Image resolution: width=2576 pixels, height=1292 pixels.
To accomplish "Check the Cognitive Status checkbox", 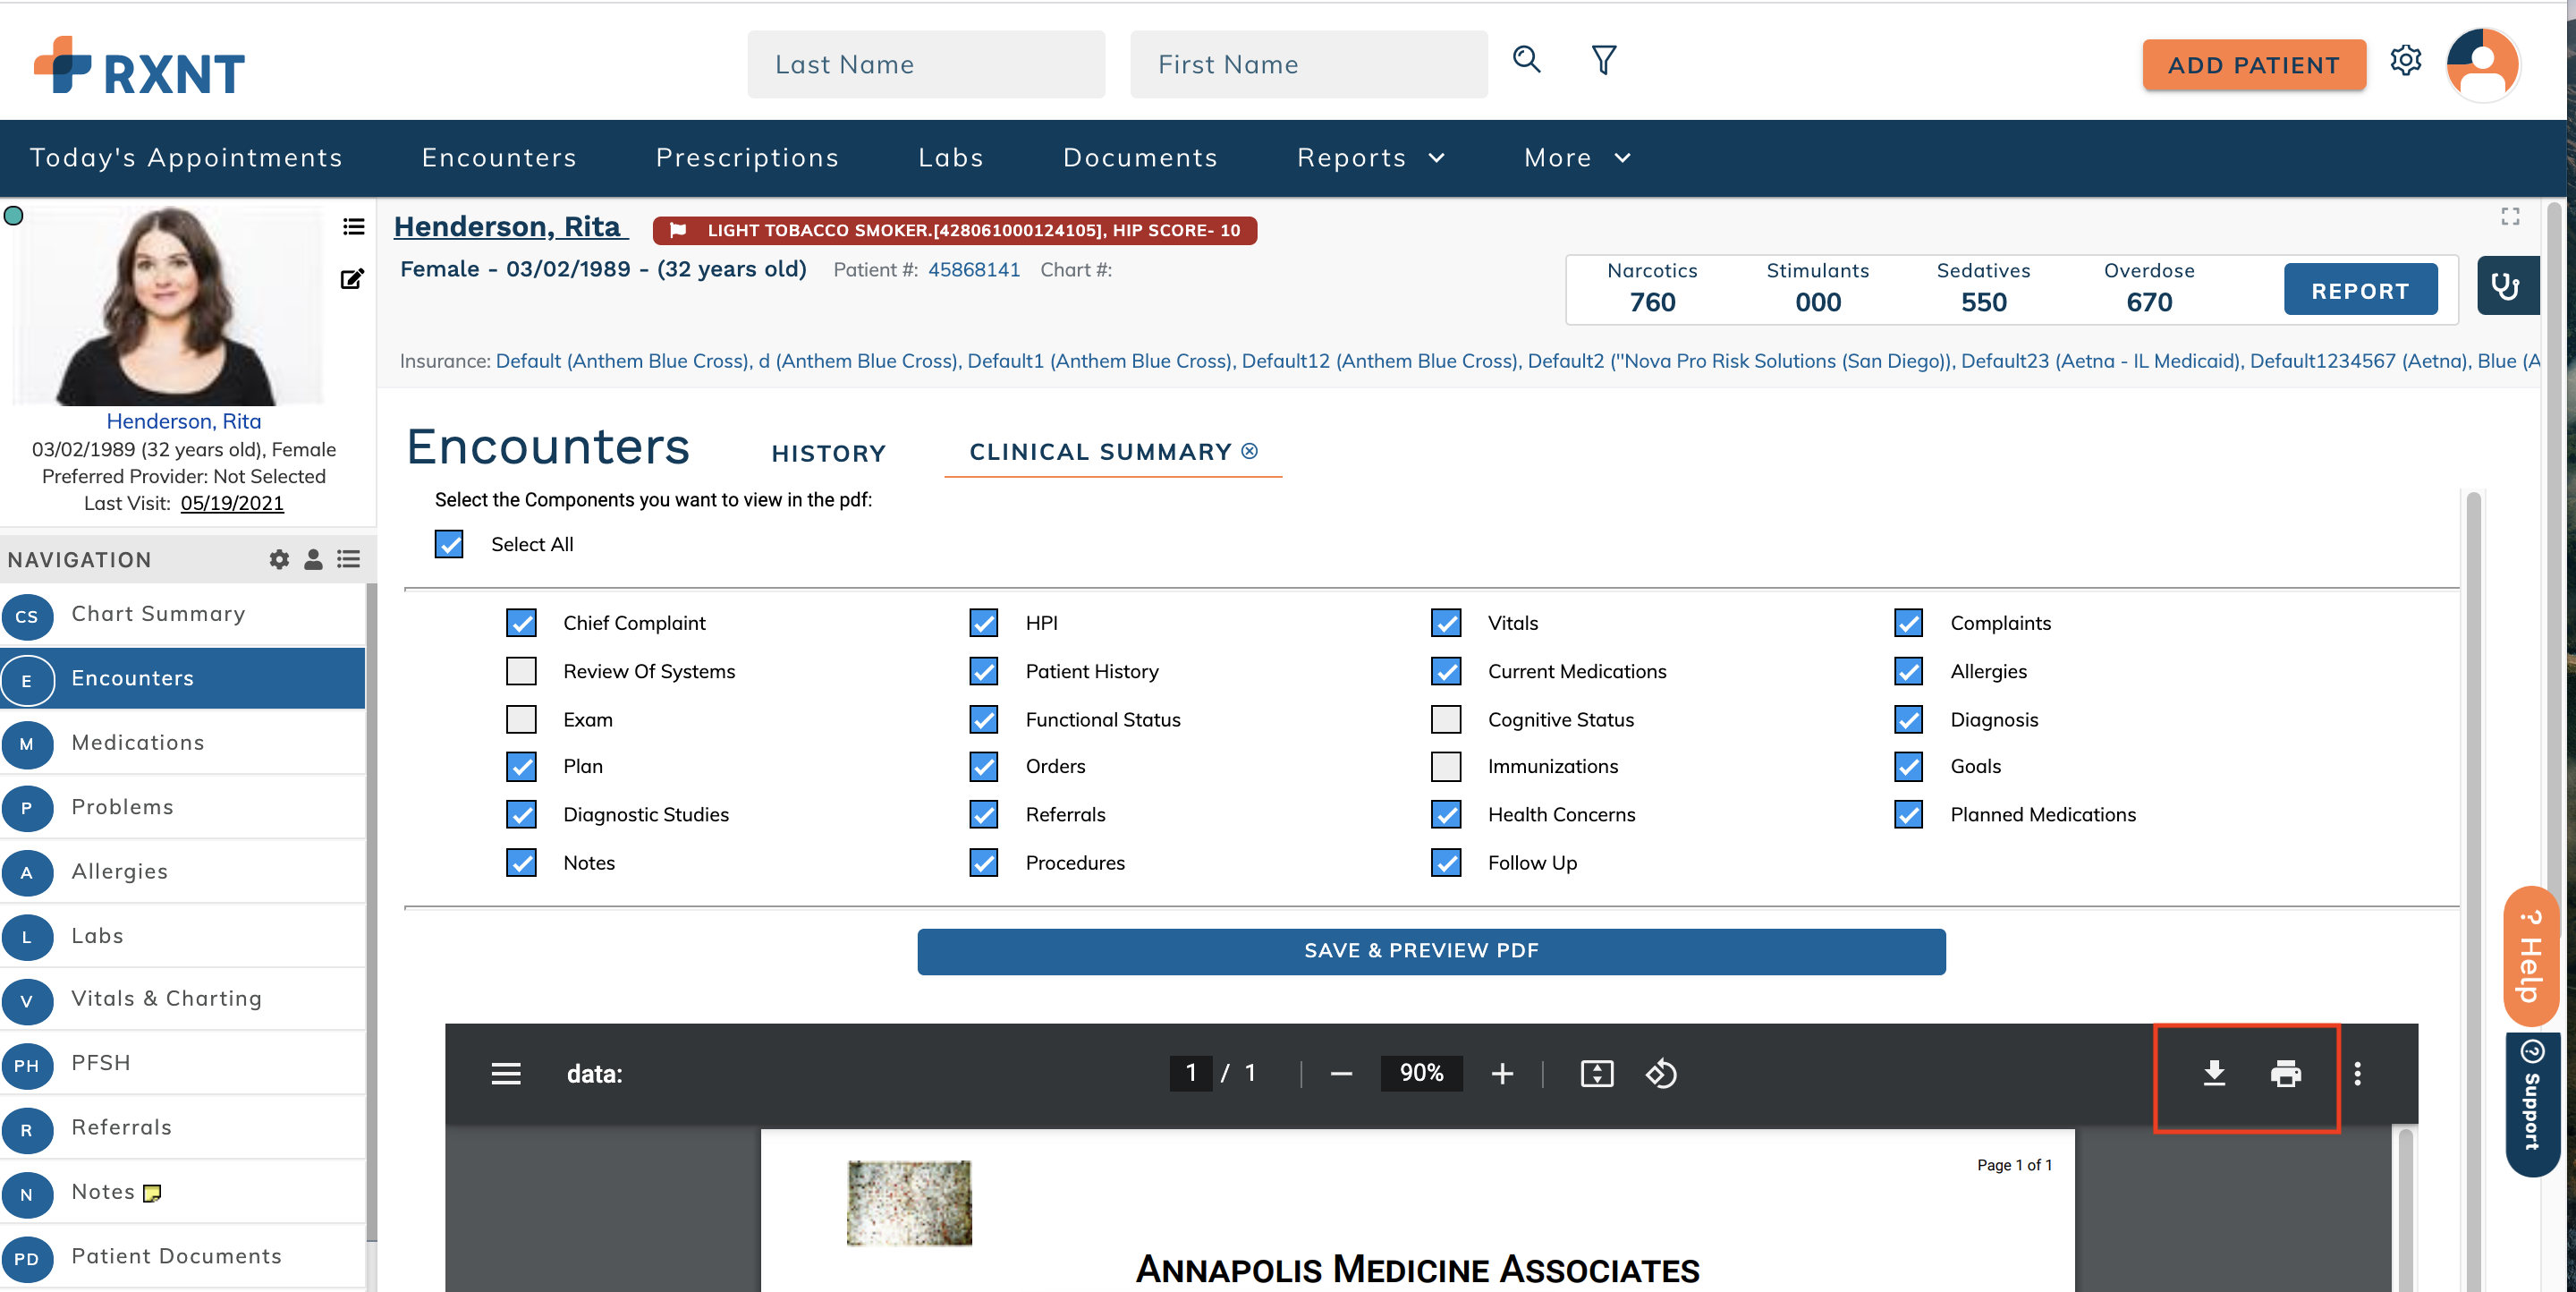I will click(x=1446, y=719).
